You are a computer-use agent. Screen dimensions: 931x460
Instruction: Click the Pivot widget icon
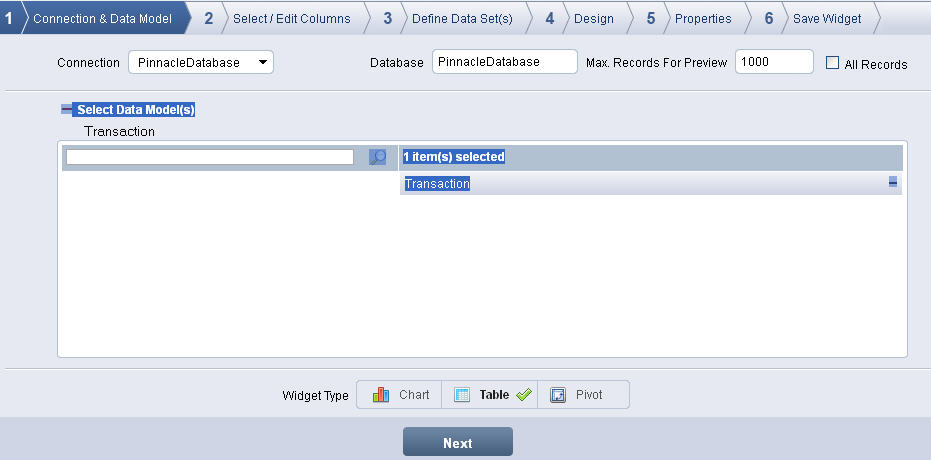click(558, 395)
